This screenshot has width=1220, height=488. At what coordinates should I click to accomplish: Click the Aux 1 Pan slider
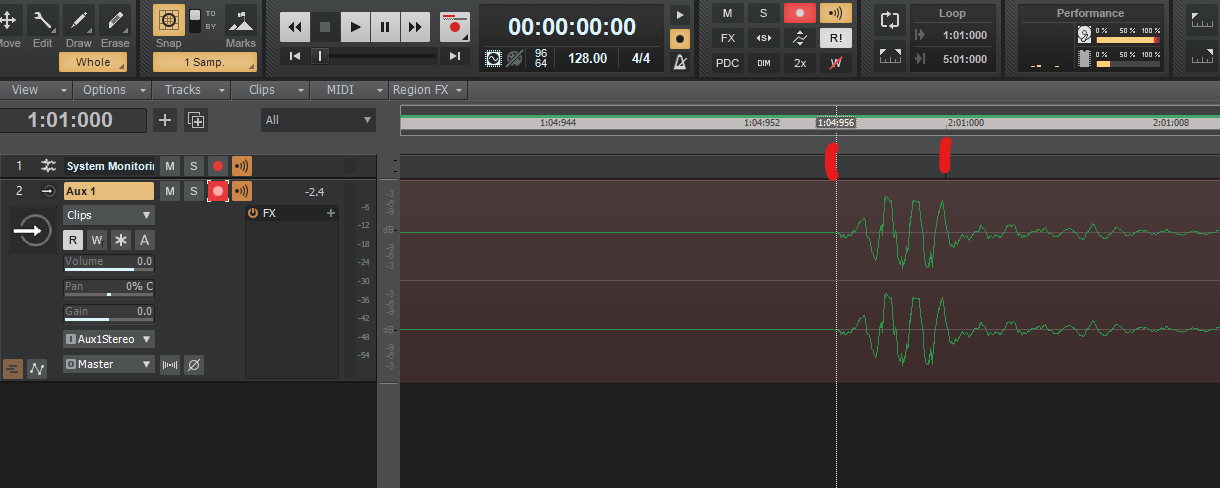point(108,288)
